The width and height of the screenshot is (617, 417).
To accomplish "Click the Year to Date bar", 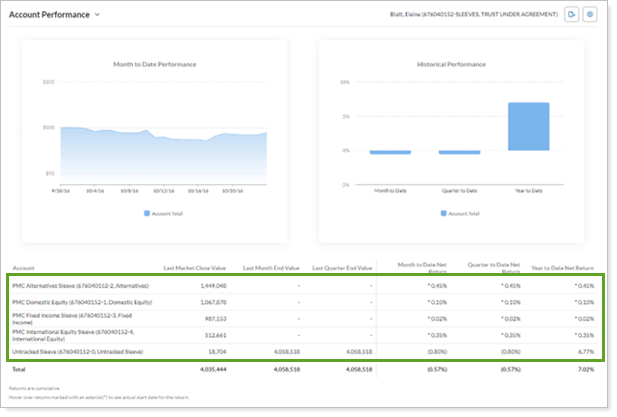I will point(528,127).
